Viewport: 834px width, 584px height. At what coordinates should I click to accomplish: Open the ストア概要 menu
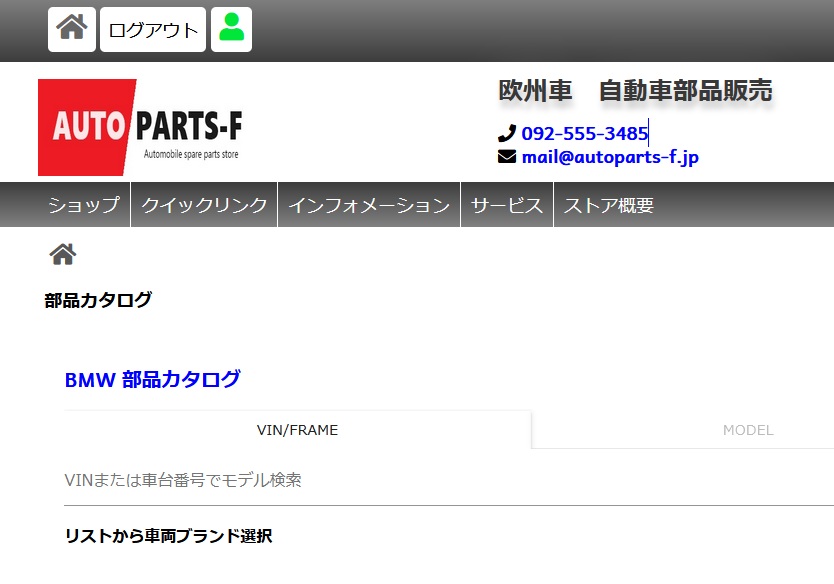tap(608, 205)
